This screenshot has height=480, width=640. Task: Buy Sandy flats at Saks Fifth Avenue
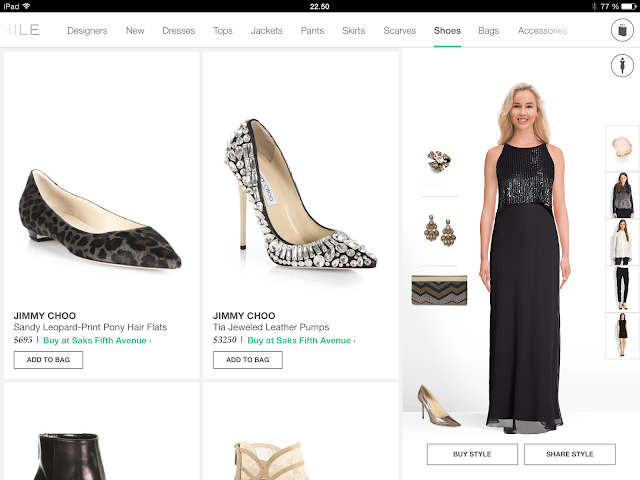pyautogui.click(x=97, y=340)
